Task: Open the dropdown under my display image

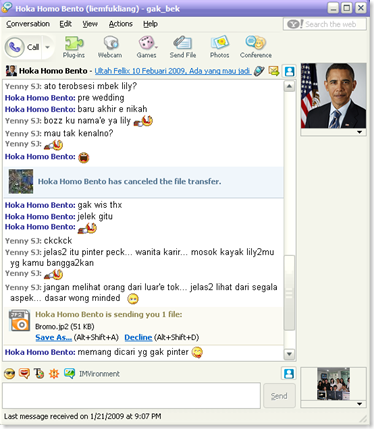Action: [x=359, y=404]
